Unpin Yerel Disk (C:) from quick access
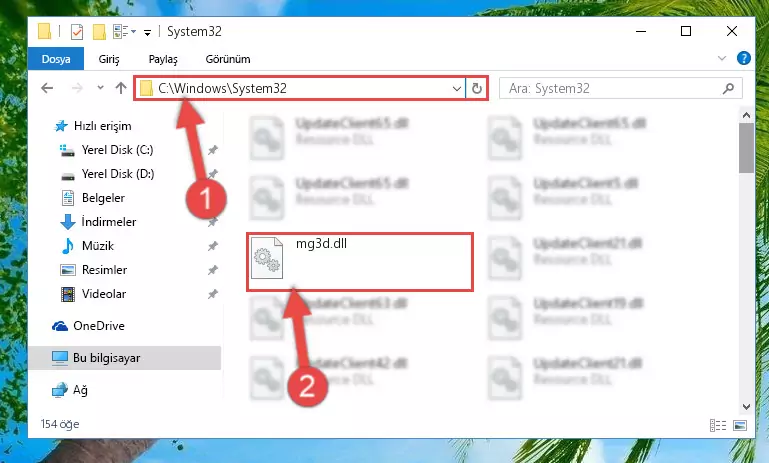The image size is (769, 463). pyautogui.click(x=212, y=150)
